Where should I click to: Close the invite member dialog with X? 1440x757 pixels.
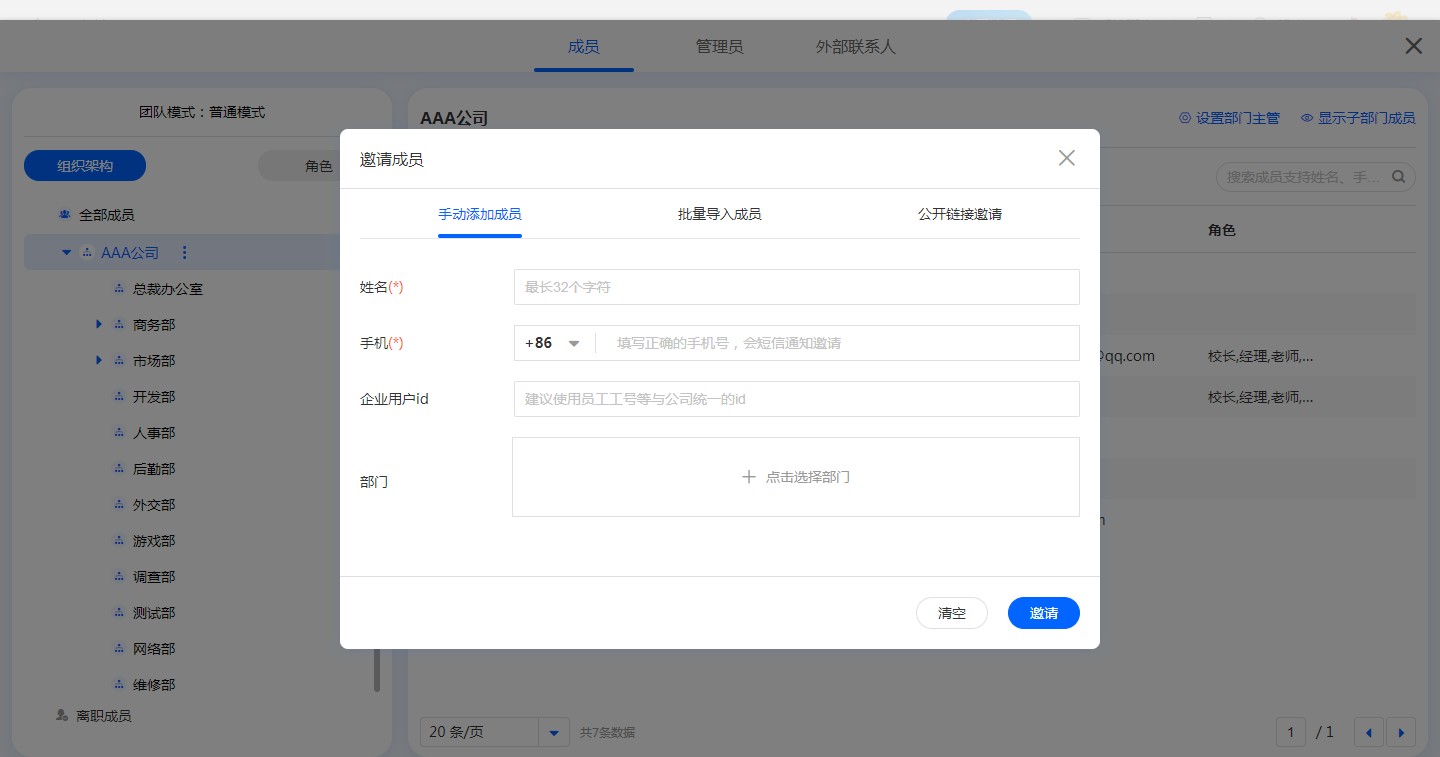(1066, 158)
